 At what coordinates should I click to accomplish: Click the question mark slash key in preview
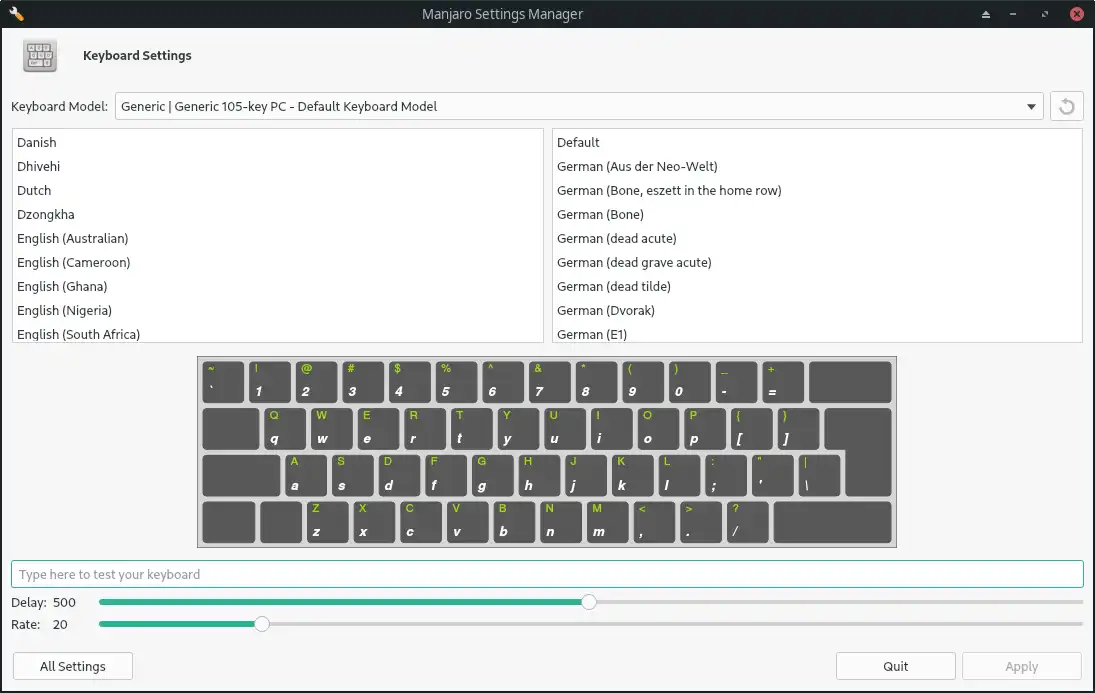pos(747,522)
